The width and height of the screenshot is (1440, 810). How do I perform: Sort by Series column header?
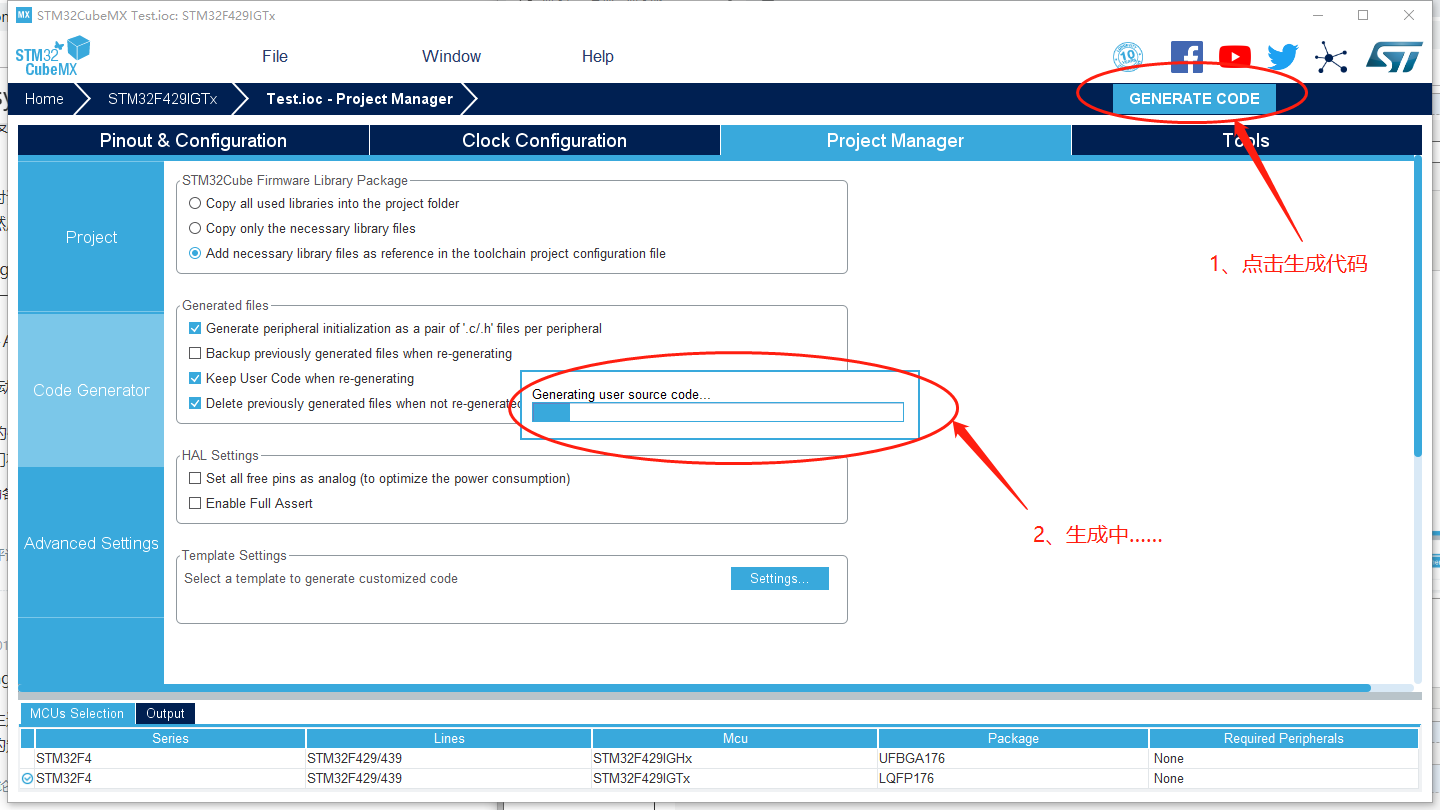tap(170, 738)
